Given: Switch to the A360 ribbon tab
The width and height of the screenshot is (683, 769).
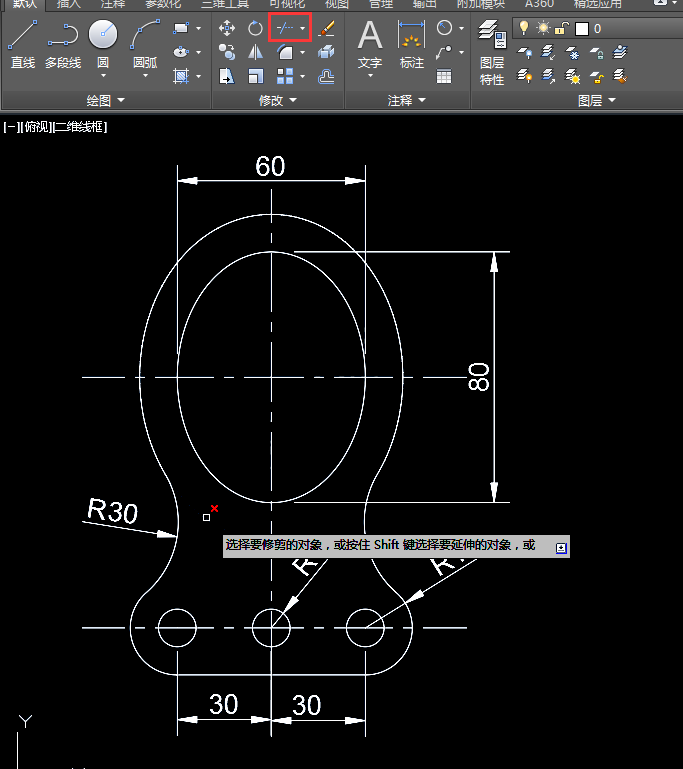Looking at the screenshot, I should (x=539, y=4).
